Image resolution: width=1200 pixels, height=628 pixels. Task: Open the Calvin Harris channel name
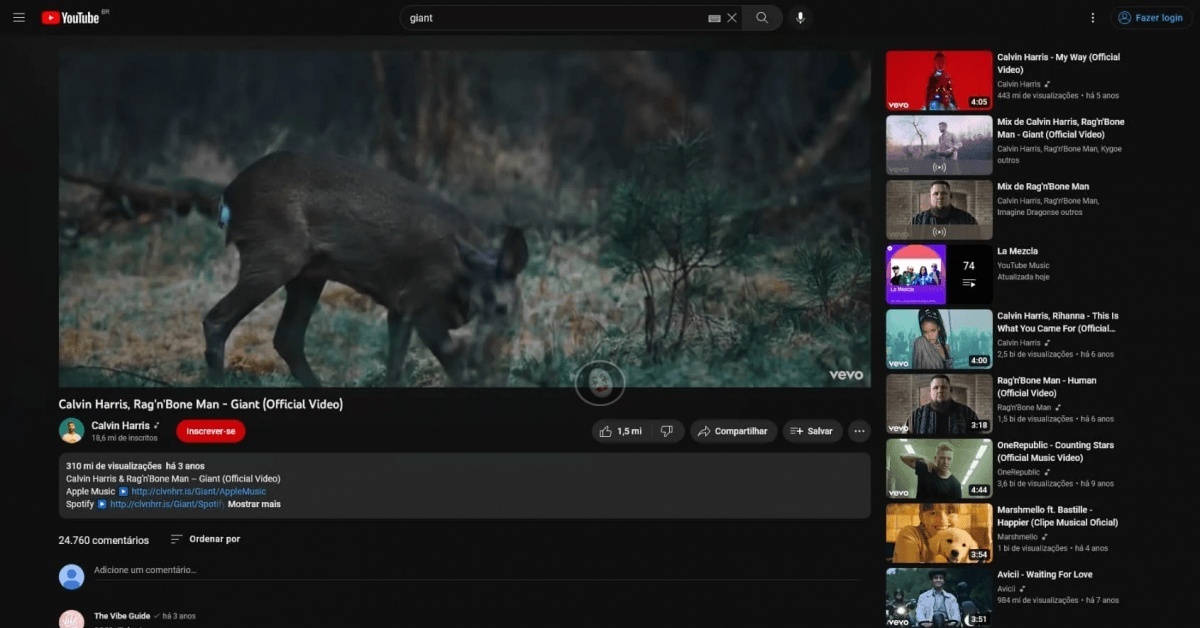coord(120,425)
